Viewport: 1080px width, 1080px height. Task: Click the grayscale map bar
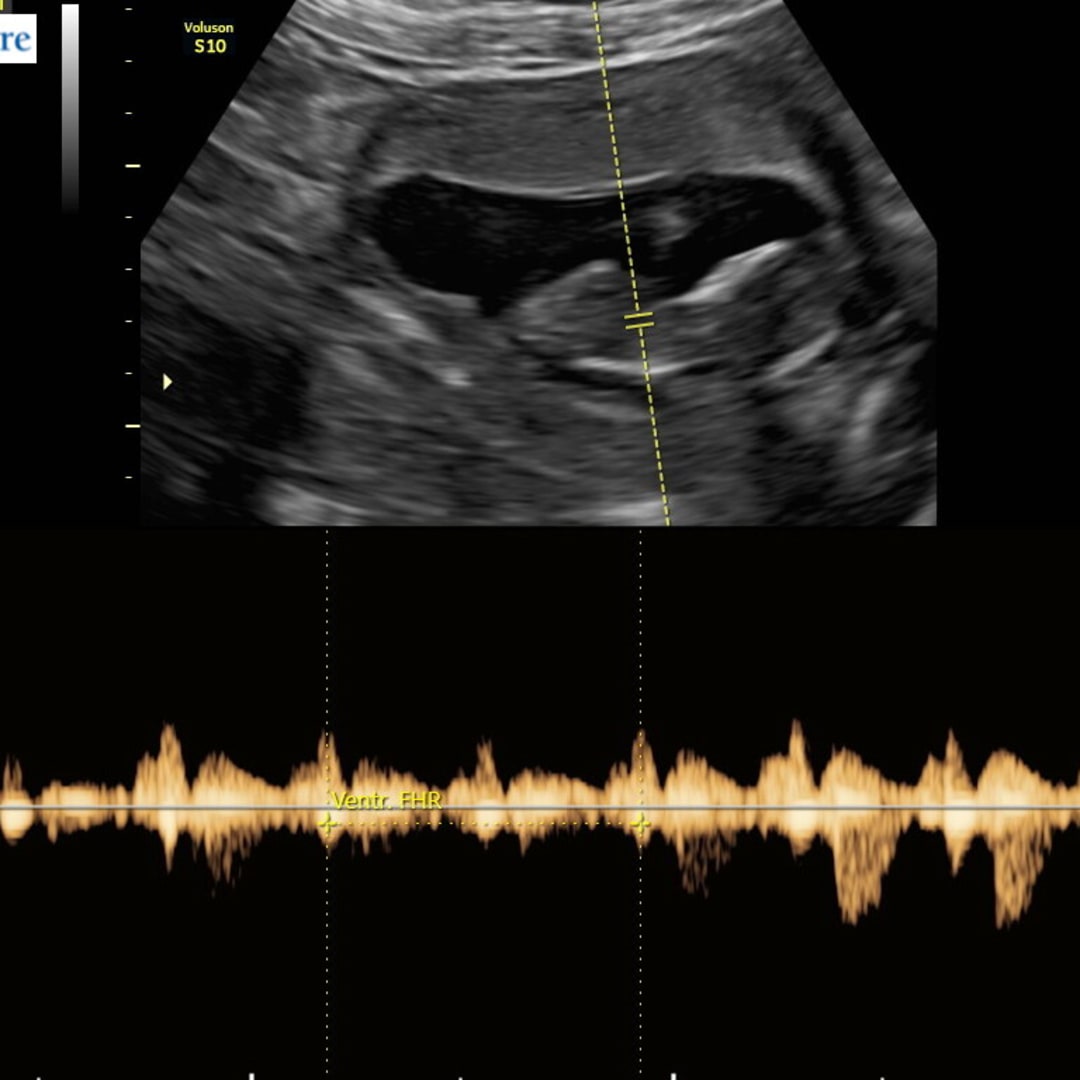70,105
